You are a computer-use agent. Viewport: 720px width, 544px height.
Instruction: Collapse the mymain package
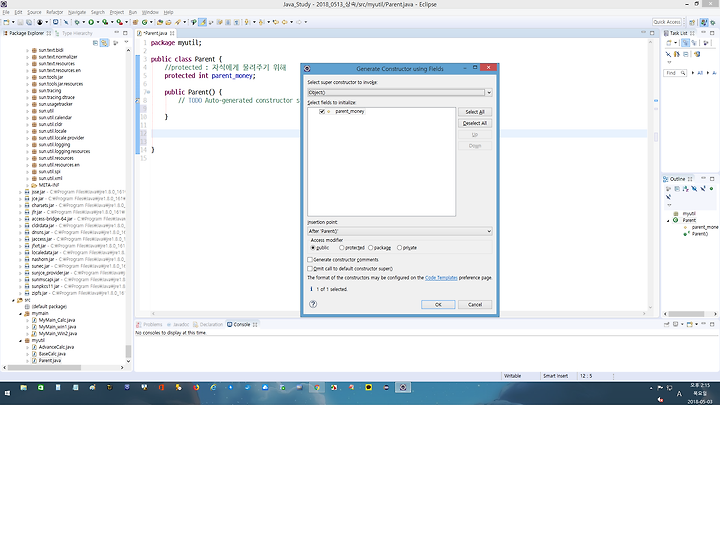20,314
